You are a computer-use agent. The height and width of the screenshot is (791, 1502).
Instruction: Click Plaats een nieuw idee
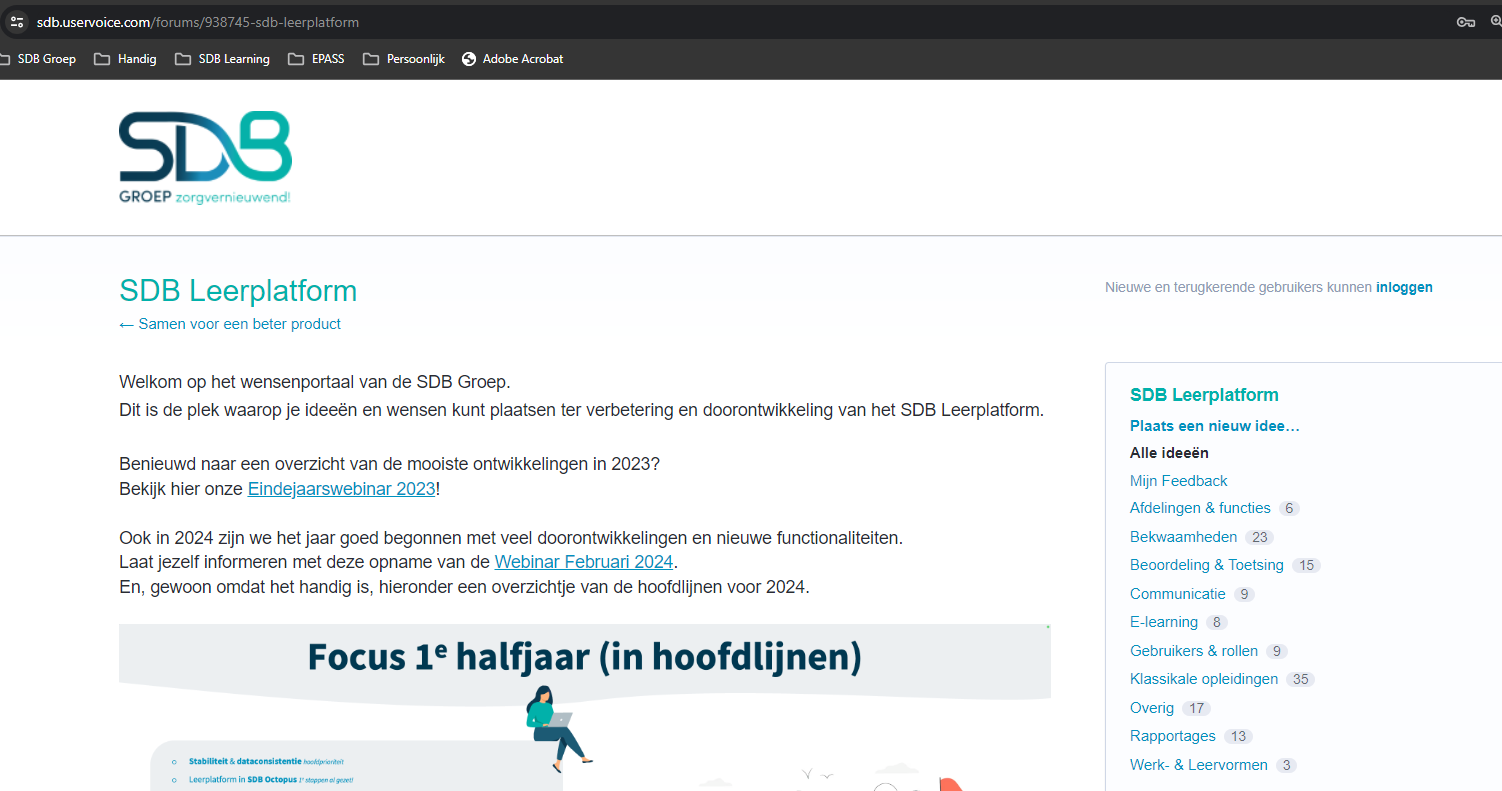[1215, 426]
